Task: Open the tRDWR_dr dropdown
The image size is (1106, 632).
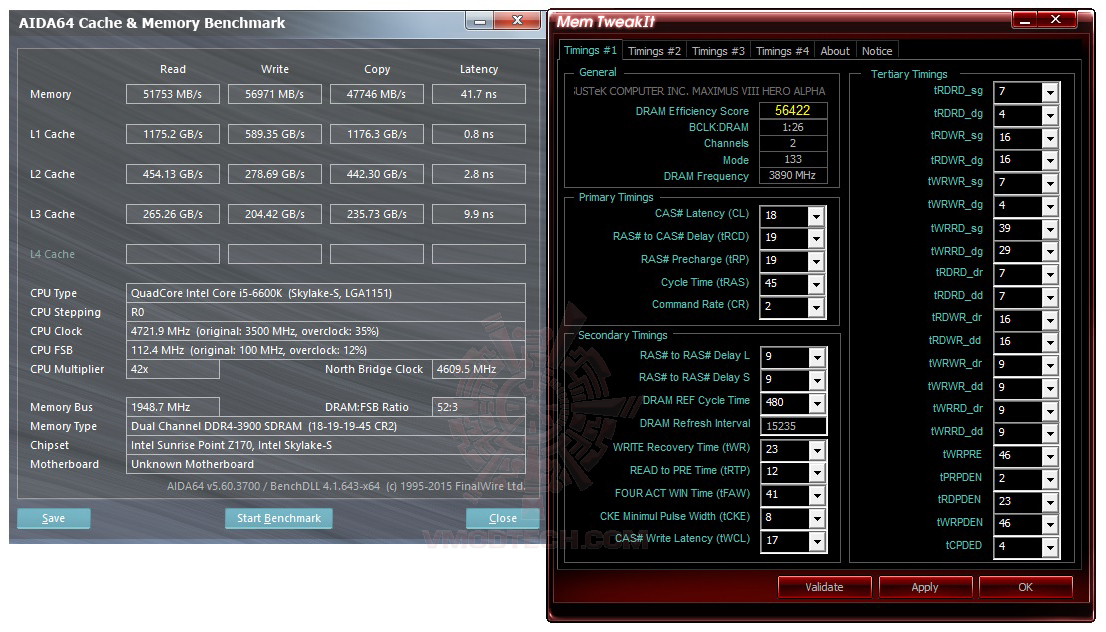Action: (x=1050, y=320)
